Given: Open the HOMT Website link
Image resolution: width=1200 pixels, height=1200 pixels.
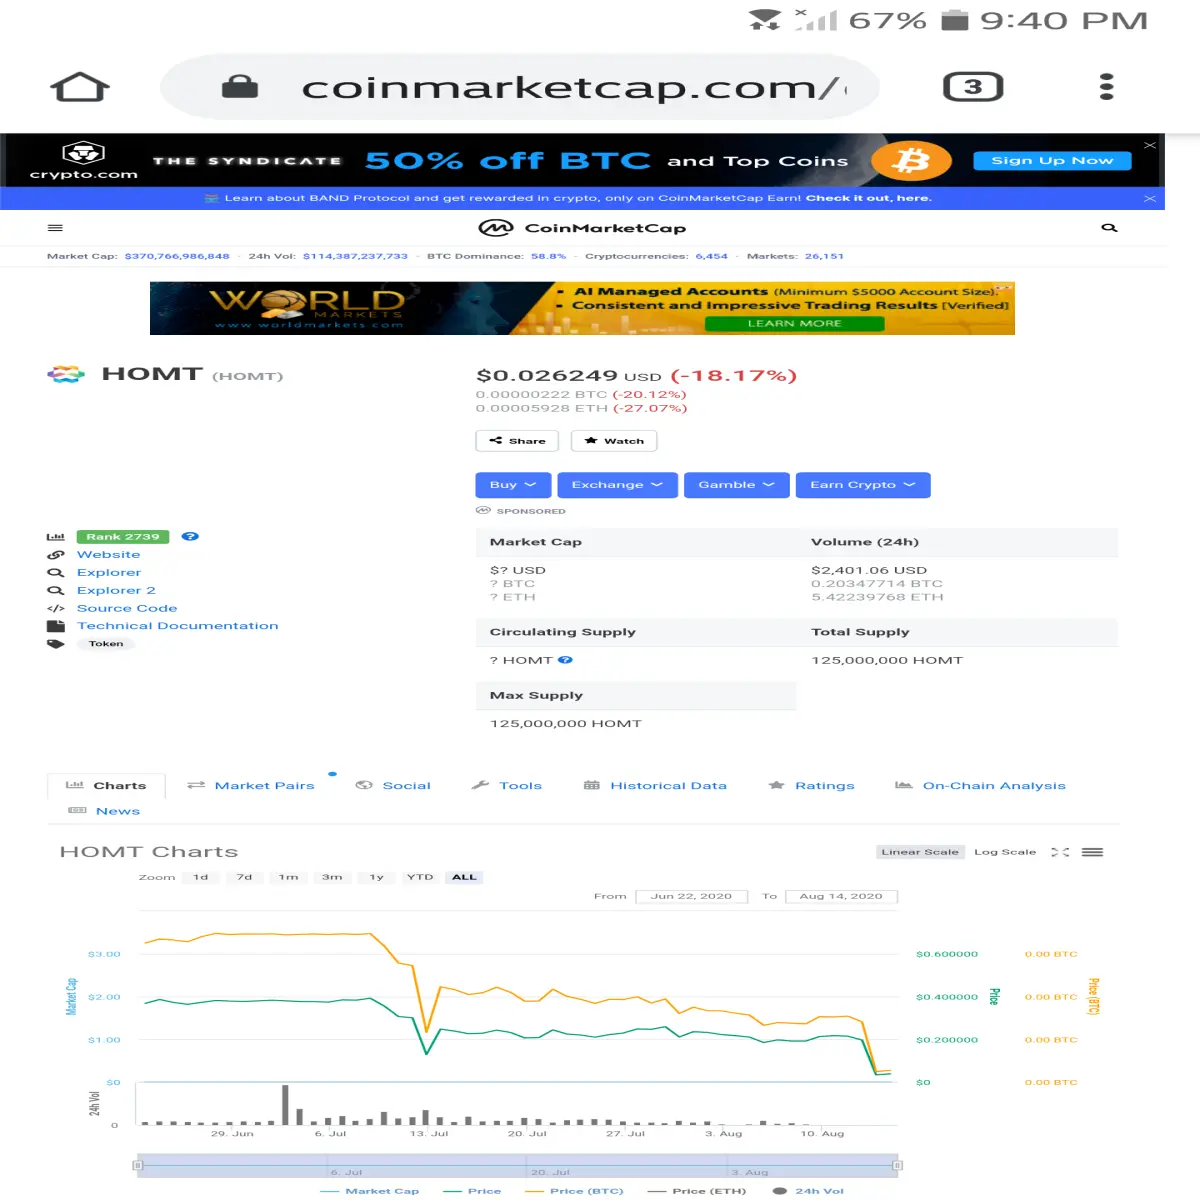Looking at the screenshot, I should tap(108, 555).
